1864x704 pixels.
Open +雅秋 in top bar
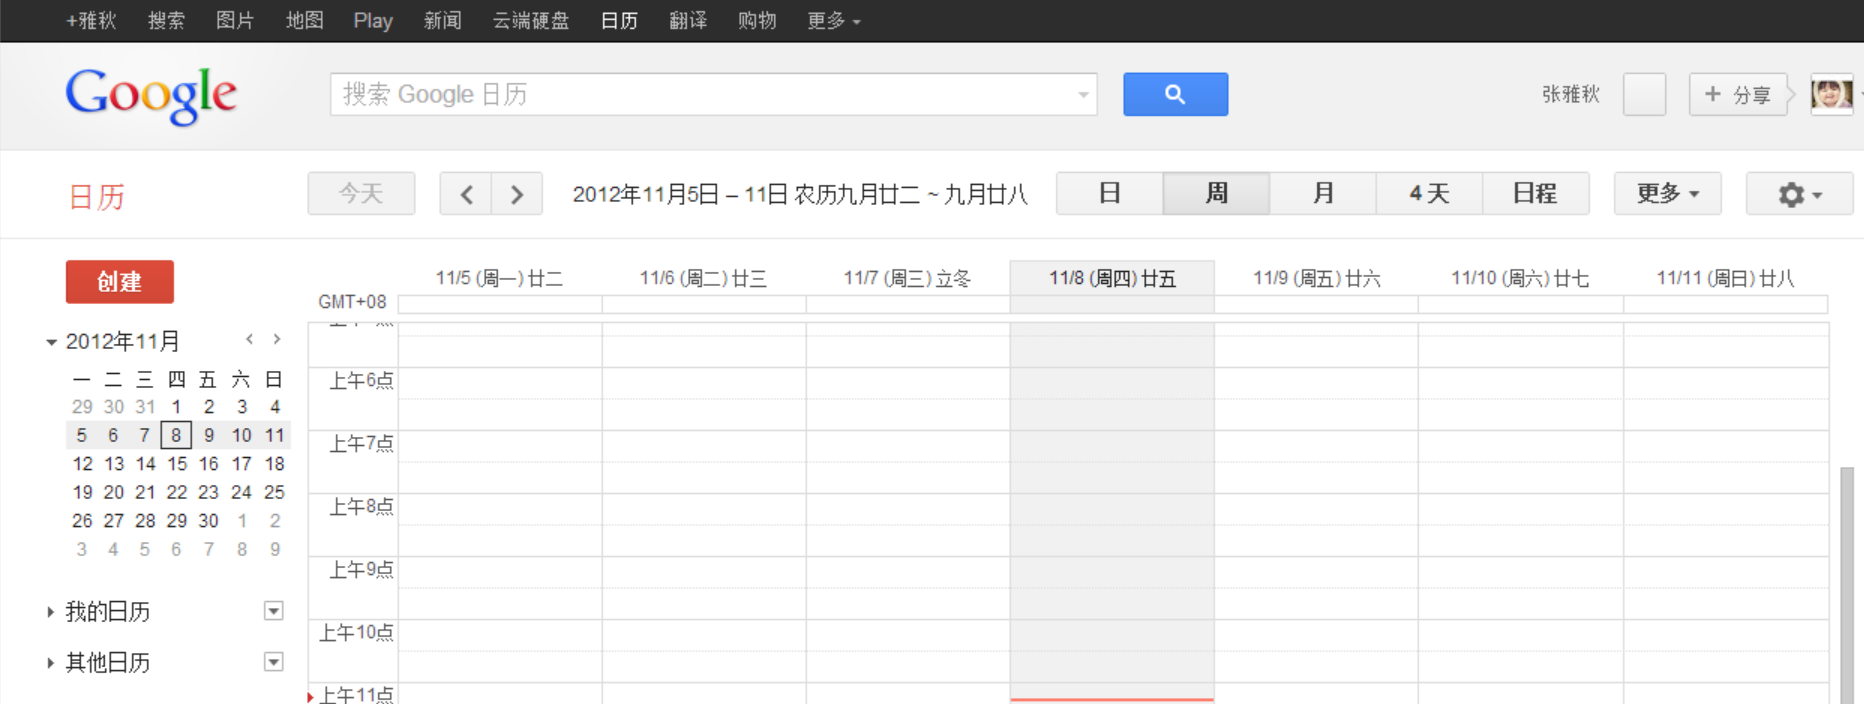[x=91, y=21]
